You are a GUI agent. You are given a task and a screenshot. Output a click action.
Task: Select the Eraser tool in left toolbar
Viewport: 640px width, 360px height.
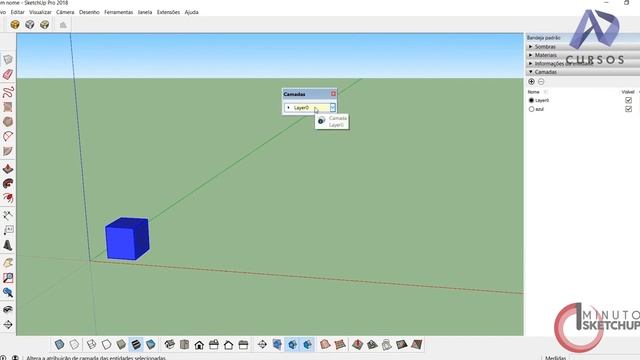8,75
